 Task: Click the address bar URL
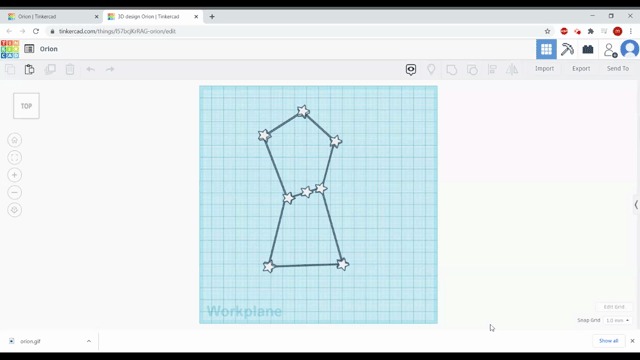click(x=117, y=31)
